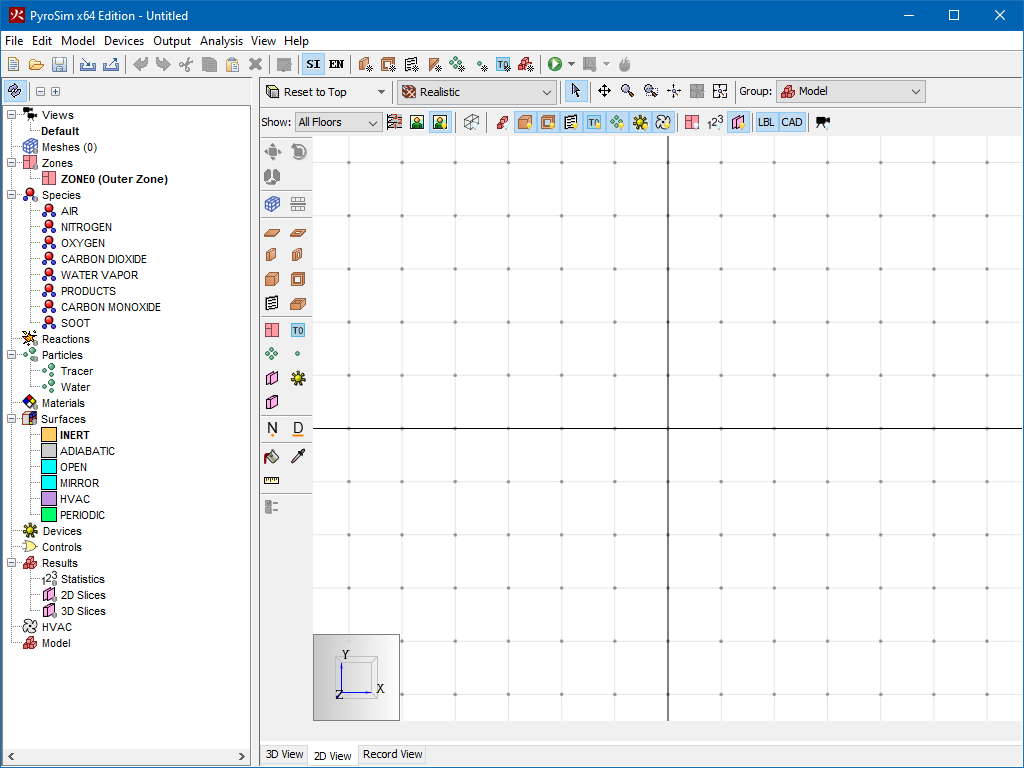This screenshot has height=768, width=1024.
Task: Click the PERIODIC surface green swatch
Action: pos(49,515)
